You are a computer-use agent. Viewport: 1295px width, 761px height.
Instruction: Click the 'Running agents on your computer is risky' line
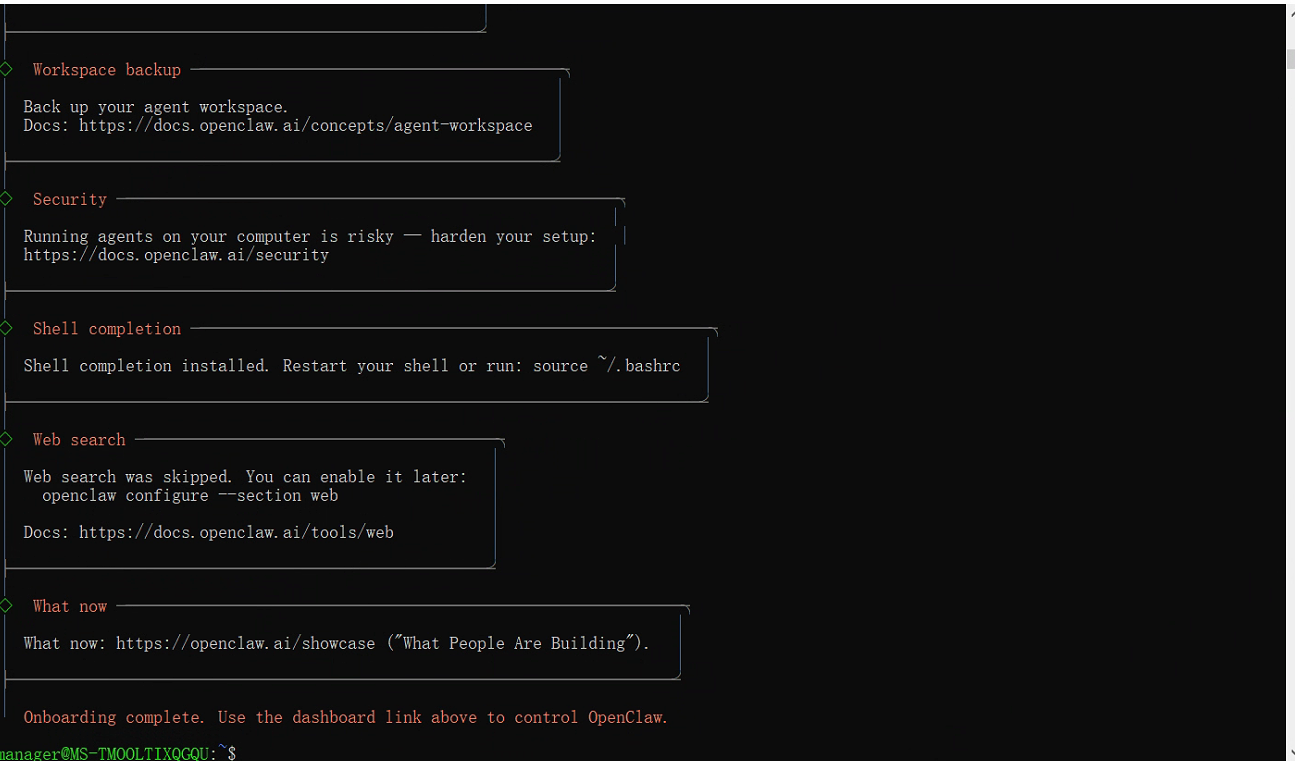click(310, 237)
